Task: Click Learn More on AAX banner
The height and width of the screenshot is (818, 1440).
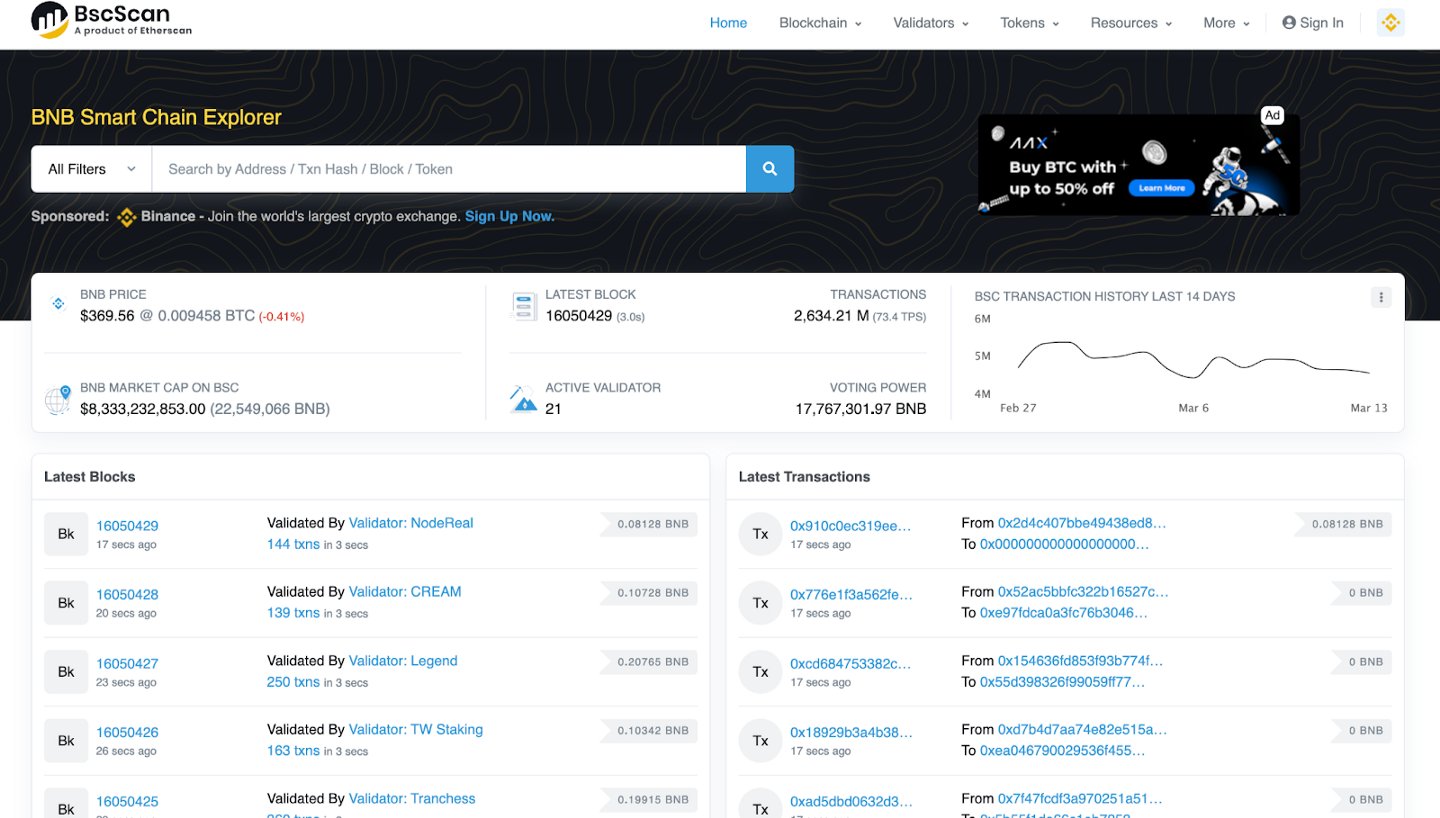Action: coord(1162,188)
